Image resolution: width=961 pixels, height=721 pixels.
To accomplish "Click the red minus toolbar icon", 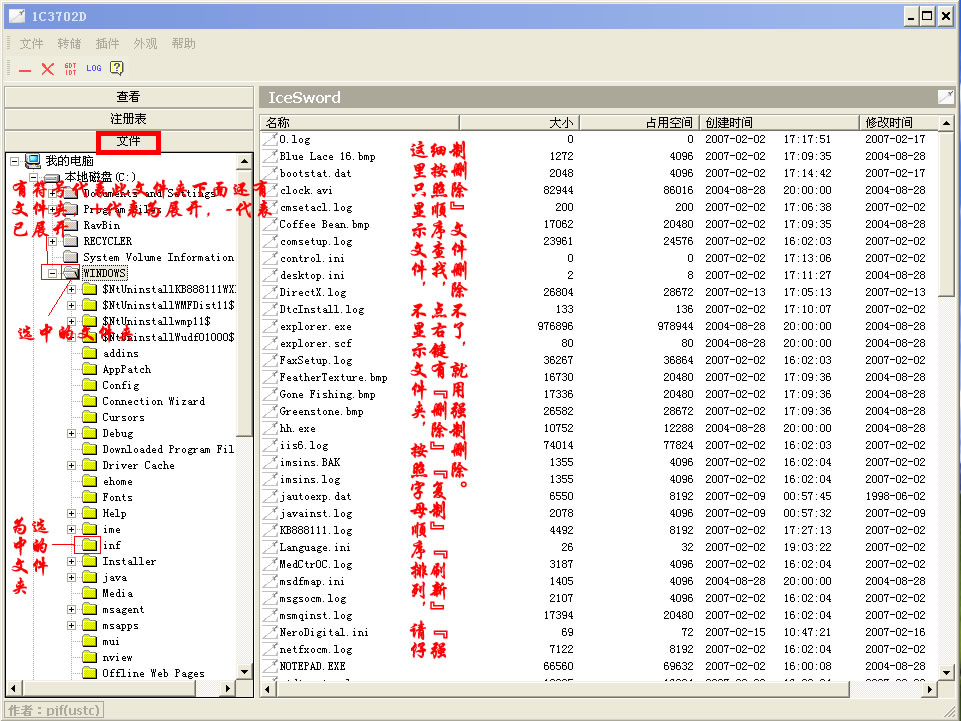I will 25,69.
